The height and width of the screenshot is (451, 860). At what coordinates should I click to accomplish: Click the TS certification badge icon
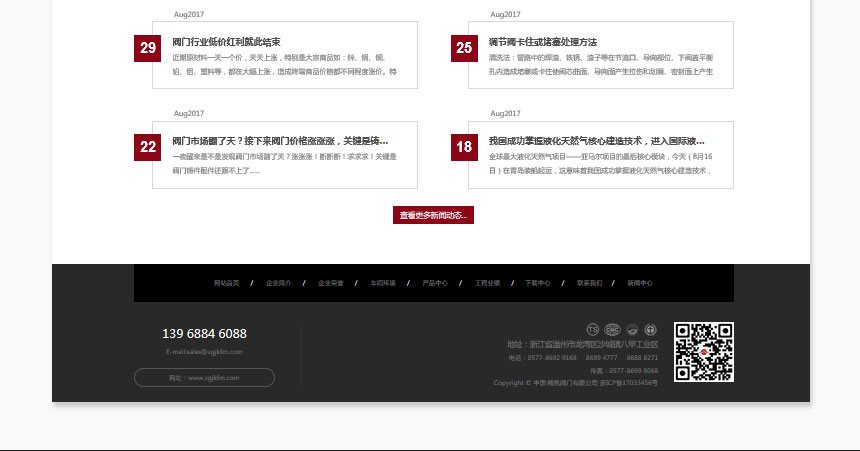tap(592, 330)
